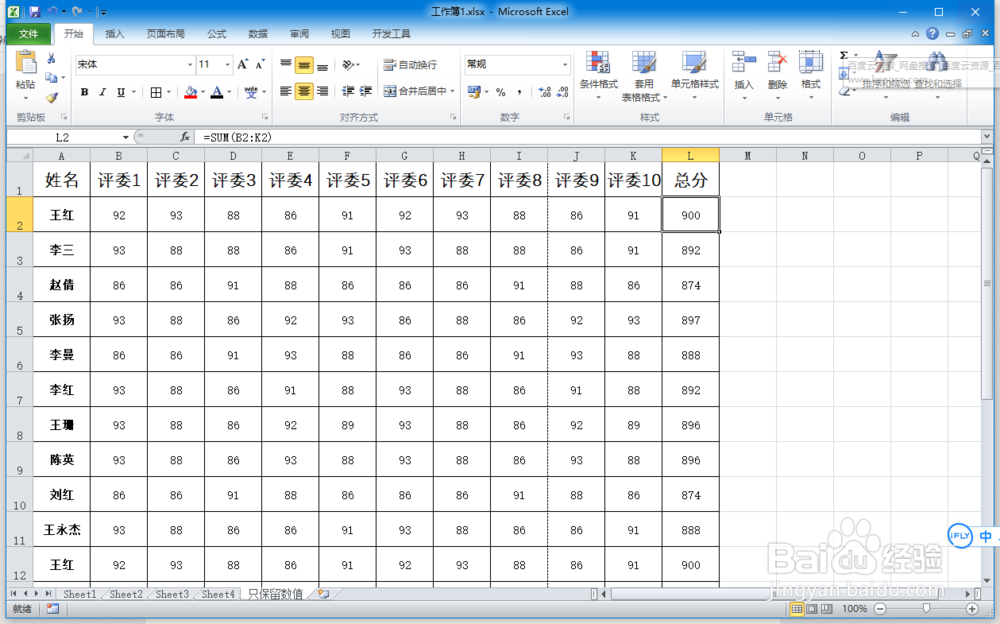Select column L header
1000x624 pixels.
[690, 156]
